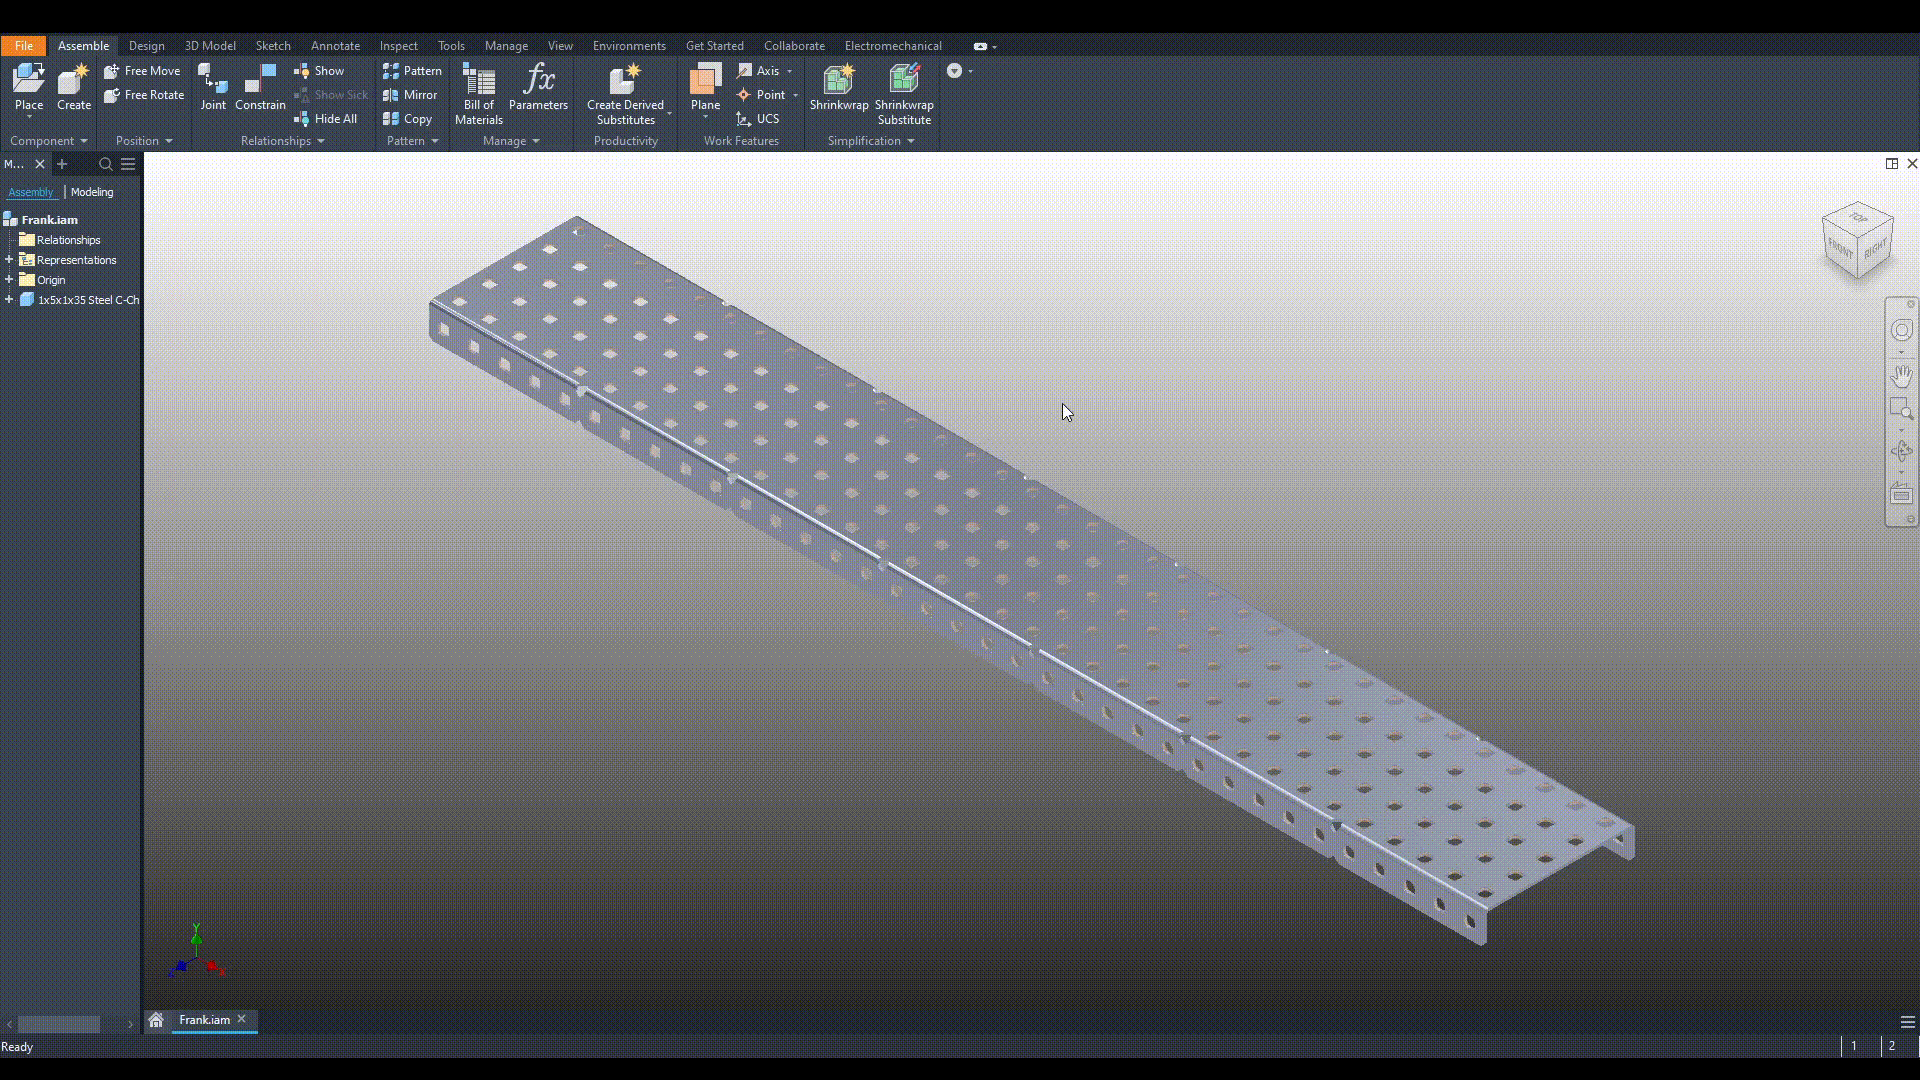Search the model browser

105,164
